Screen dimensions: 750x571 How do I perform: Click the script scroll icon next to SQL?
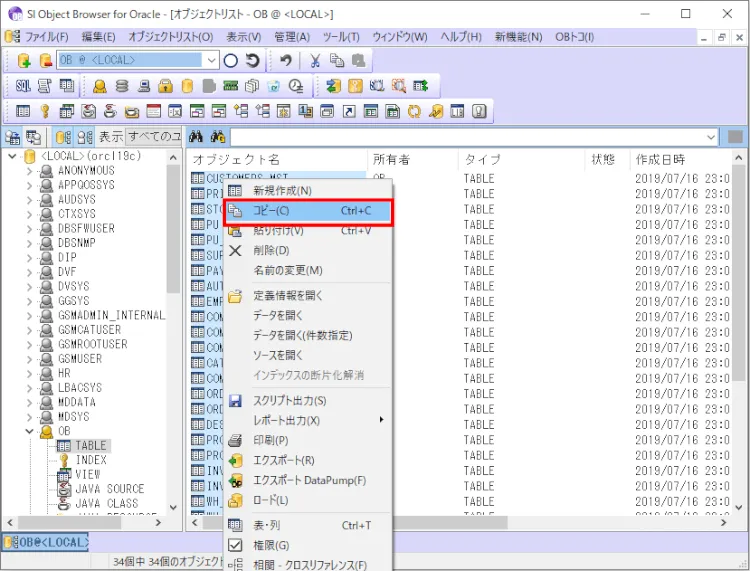(x=44, y=86)
